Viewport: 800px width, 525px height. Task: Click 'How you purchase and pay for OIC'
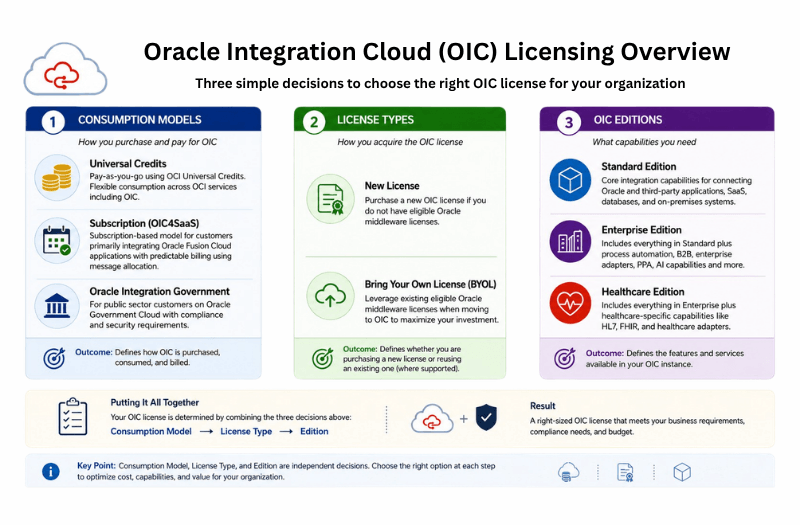[x=147, y=142]
